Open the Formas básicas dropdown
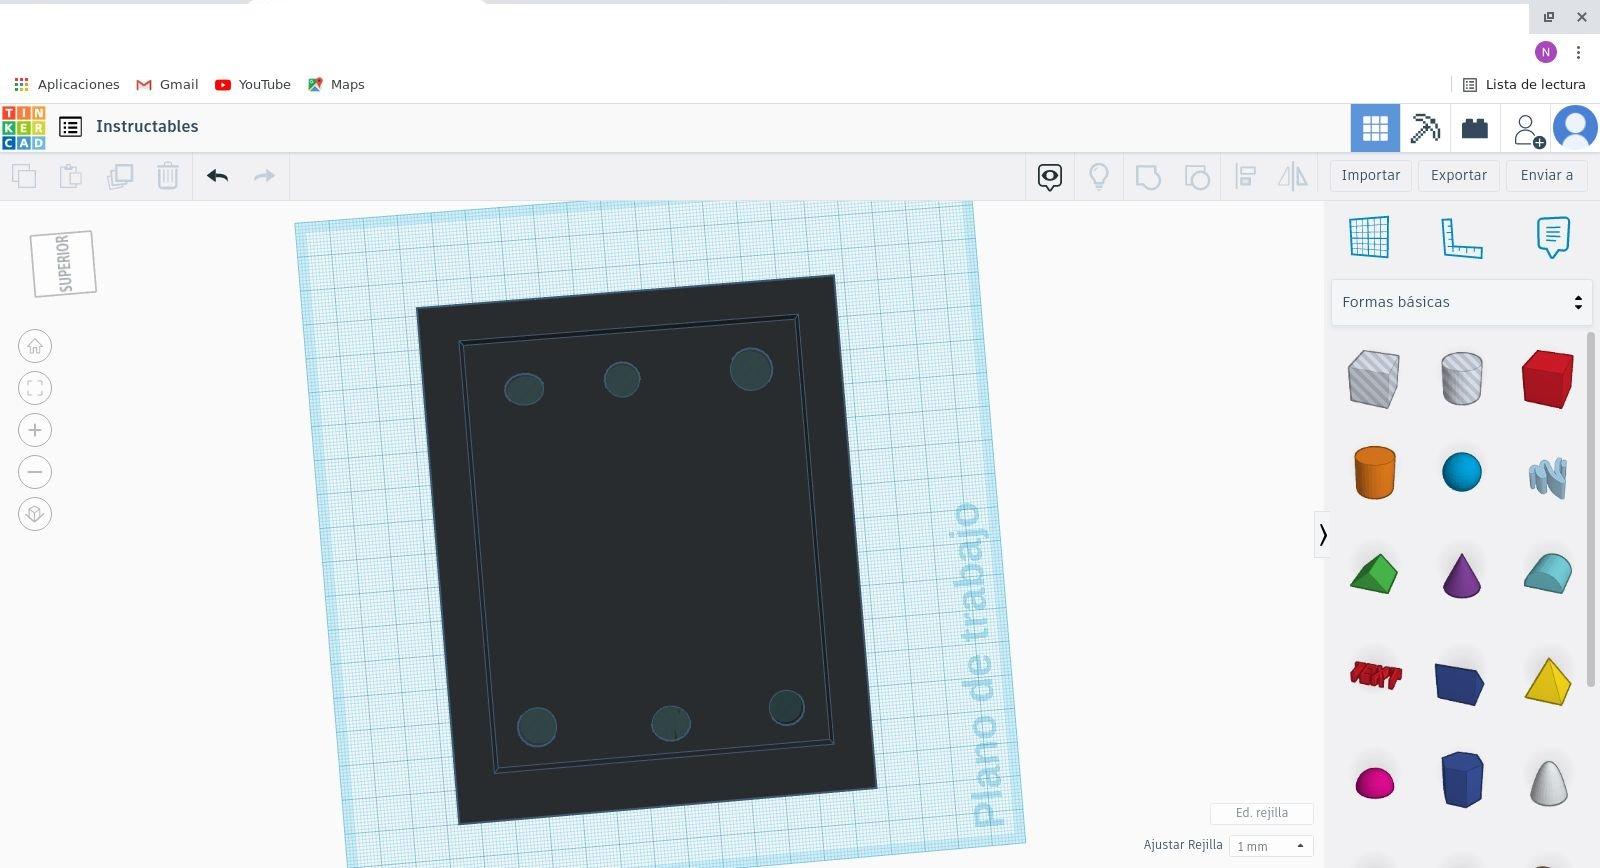The width and height of the screenshot is (1600, 868). pyautogui.click(x=1461, y=302)
